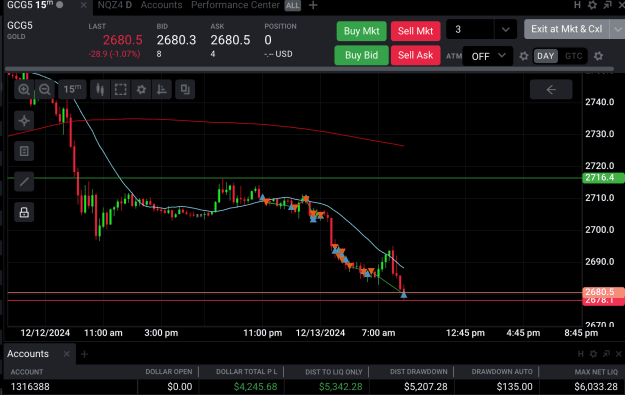The width and height of the screenshot is (625, 395).
Task: Add a new tab with top plus
Action: (313, 5)
